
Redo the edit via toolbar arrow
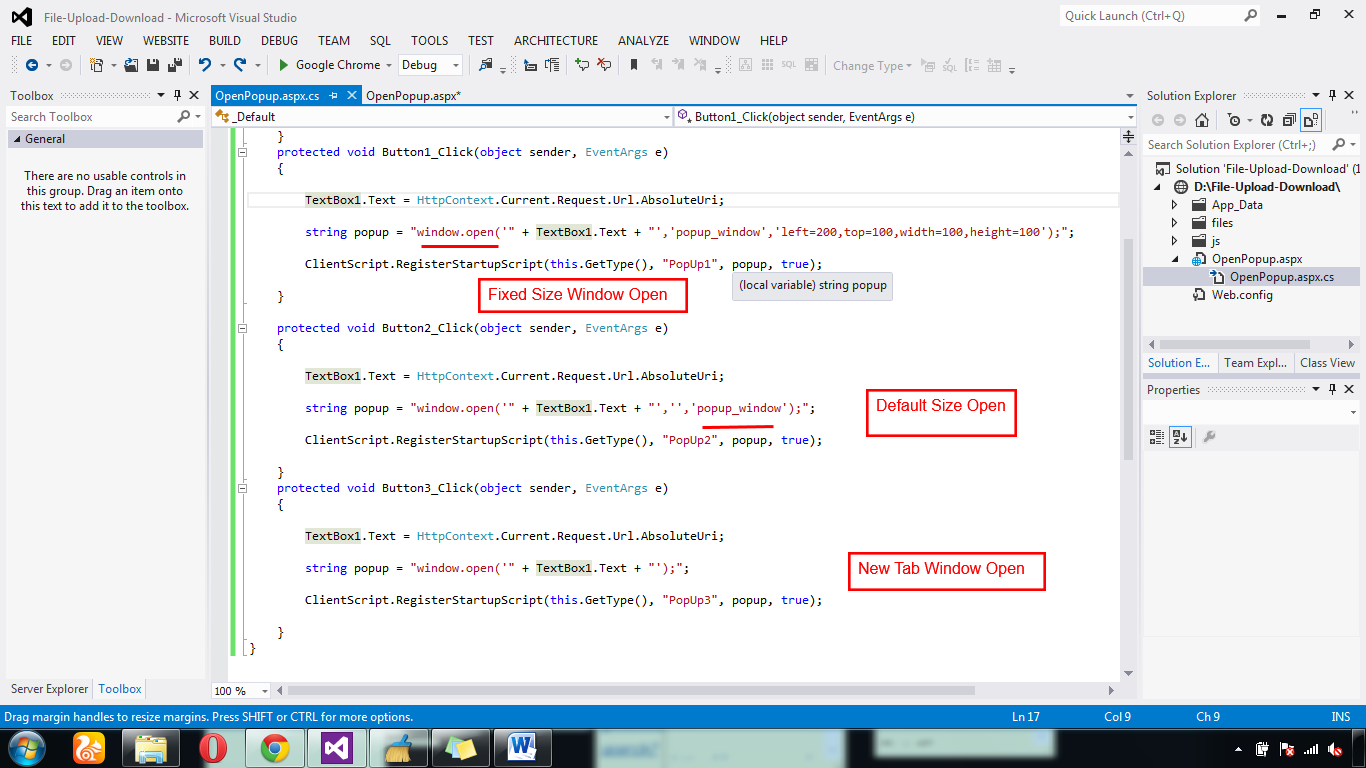[x=240, y=65]
